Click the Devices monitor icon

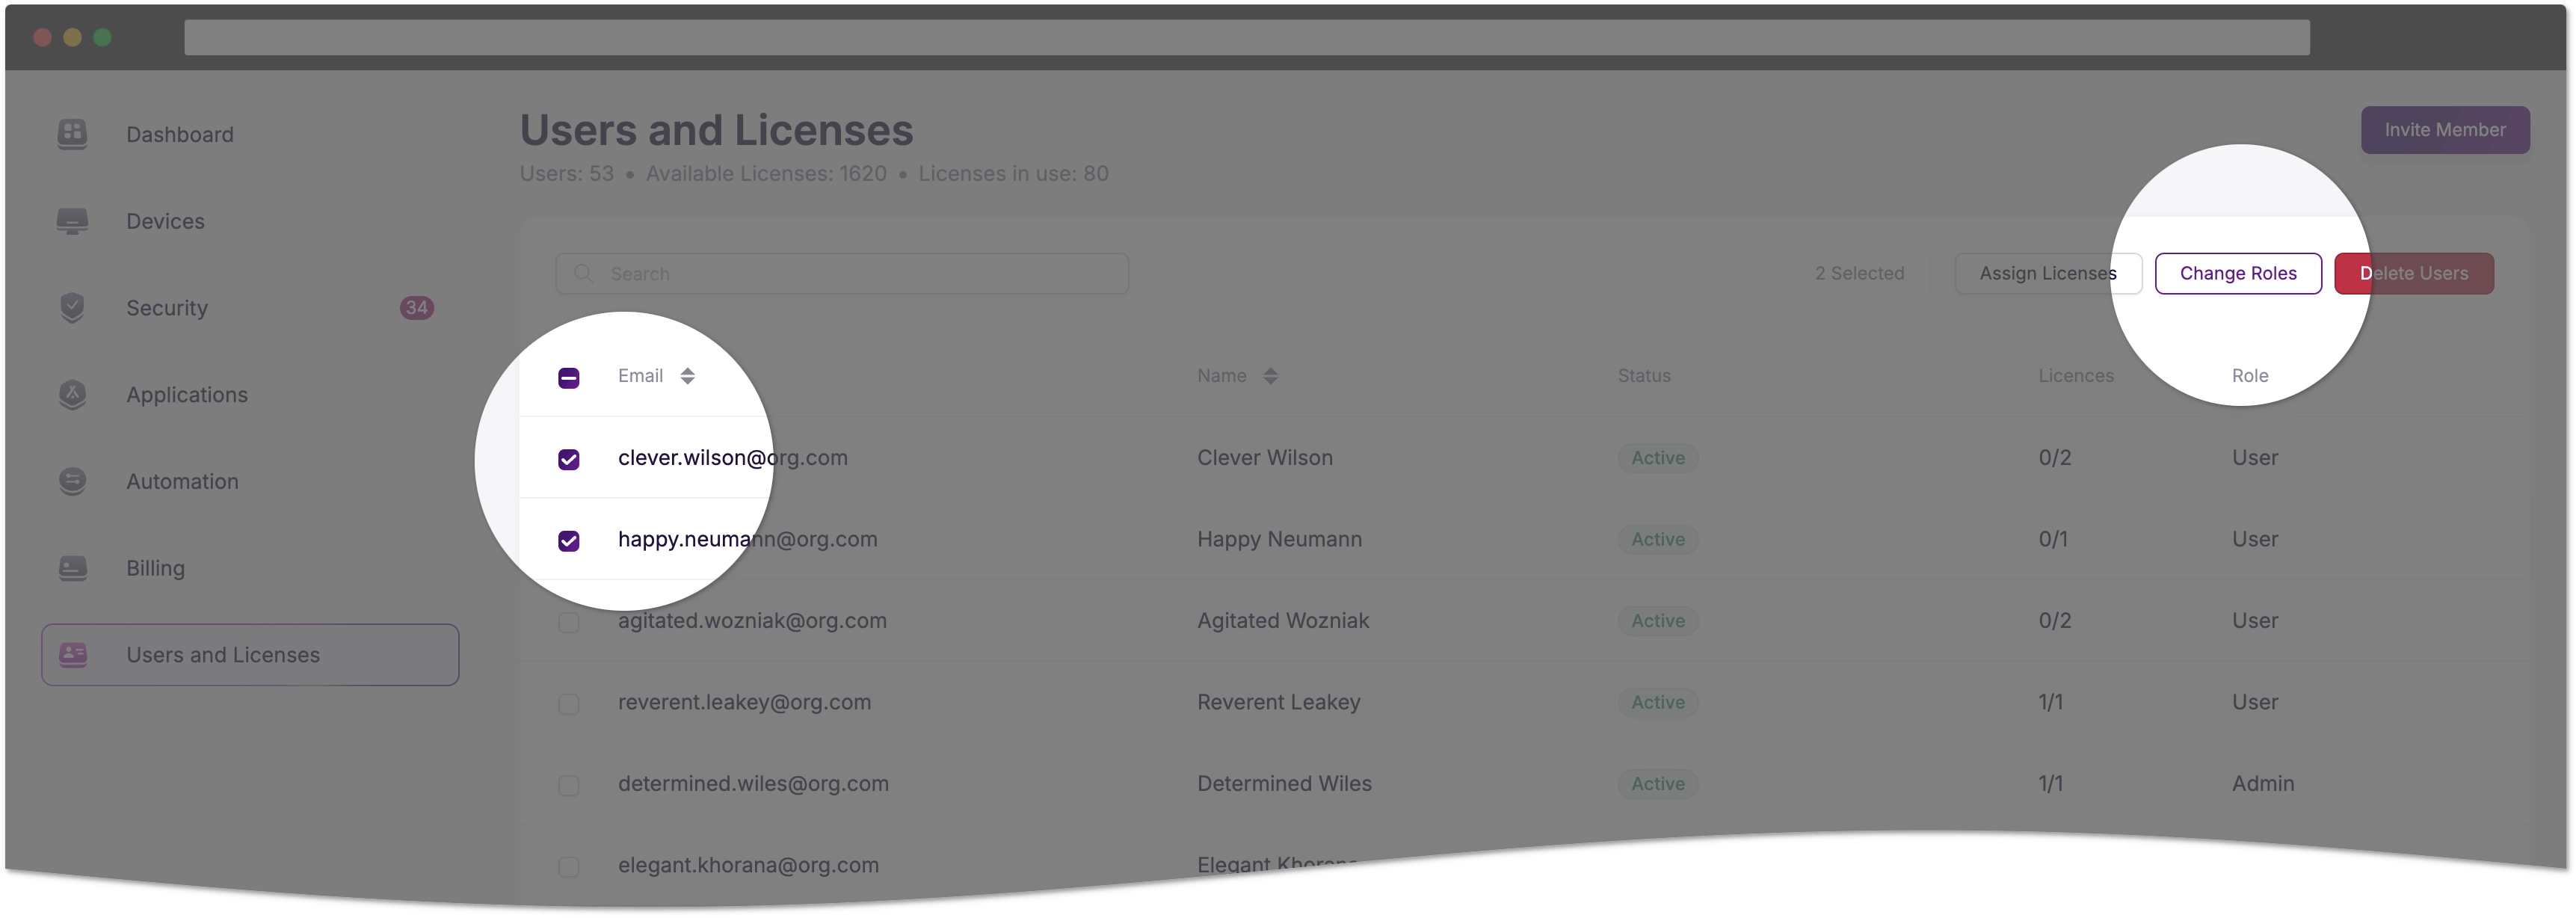click(72, 221)
